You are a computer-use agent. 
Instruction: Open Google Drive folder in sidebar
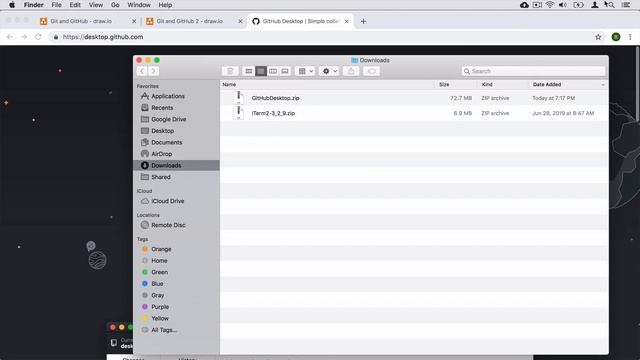(169, 119)
